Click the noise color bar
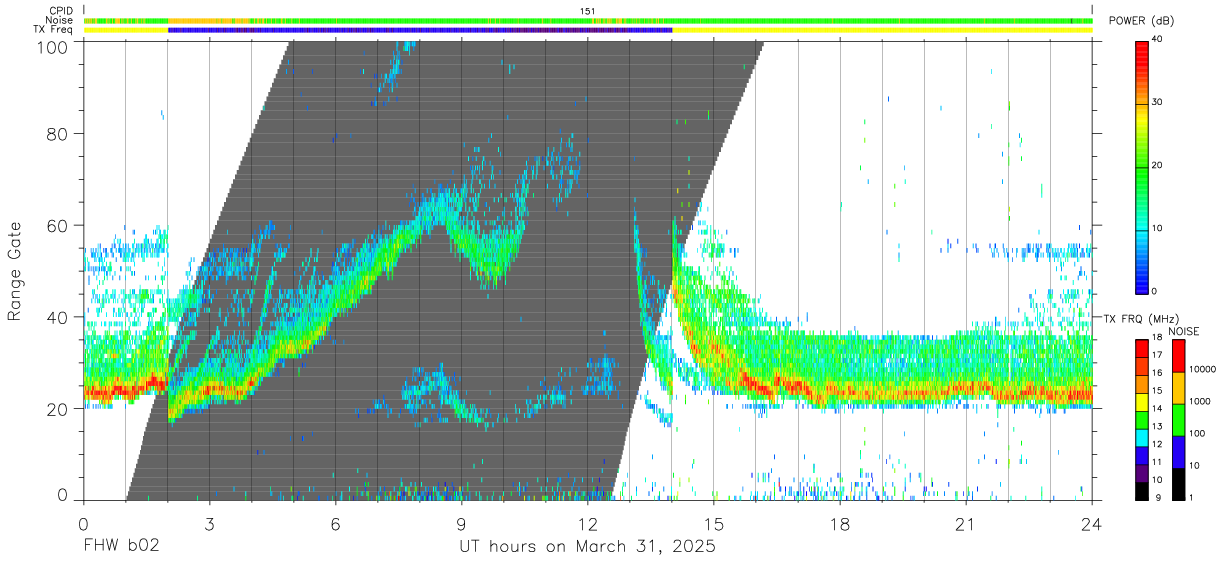This screenshot has height=567, width=1228. click(1178, 419)
